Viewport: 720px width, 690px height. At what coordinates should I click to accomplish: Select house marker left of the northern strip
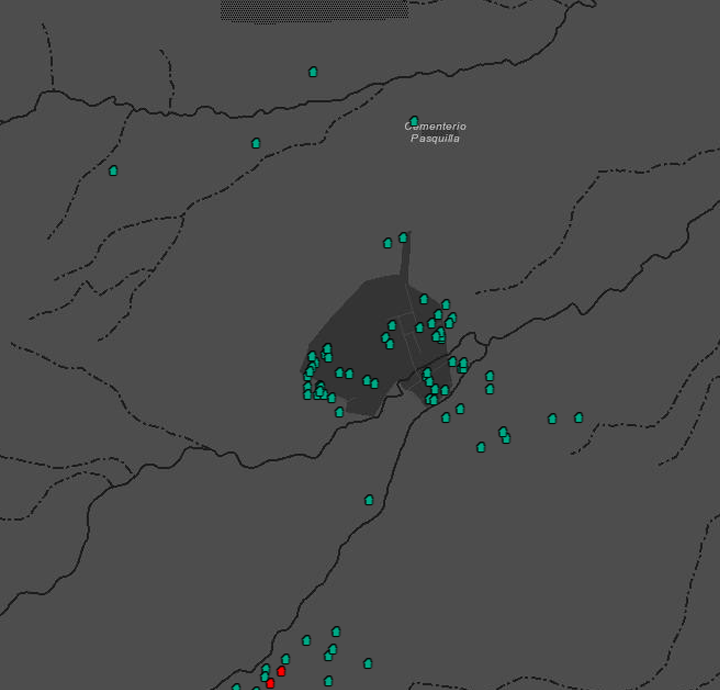[388, 243]
